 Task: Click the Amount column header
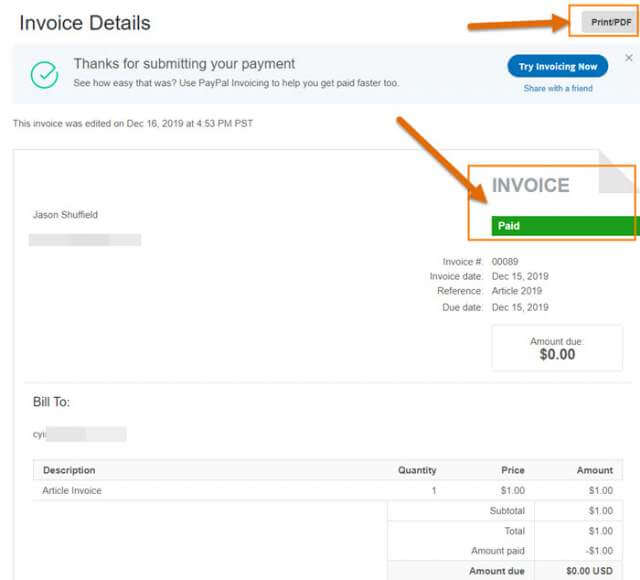point(595,470)
